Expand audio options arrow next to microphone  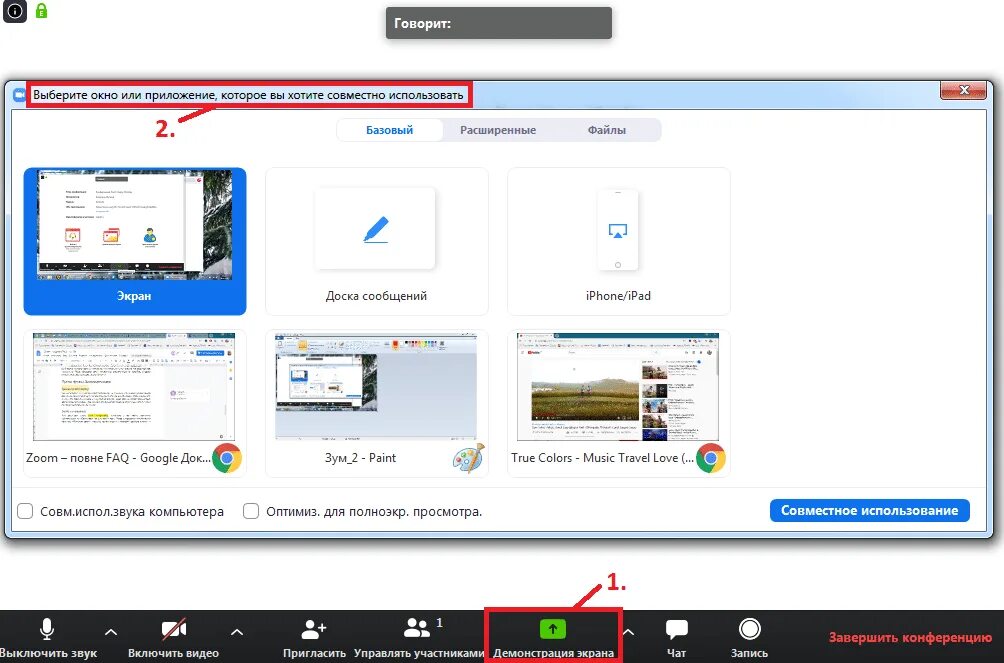point(111,632)
